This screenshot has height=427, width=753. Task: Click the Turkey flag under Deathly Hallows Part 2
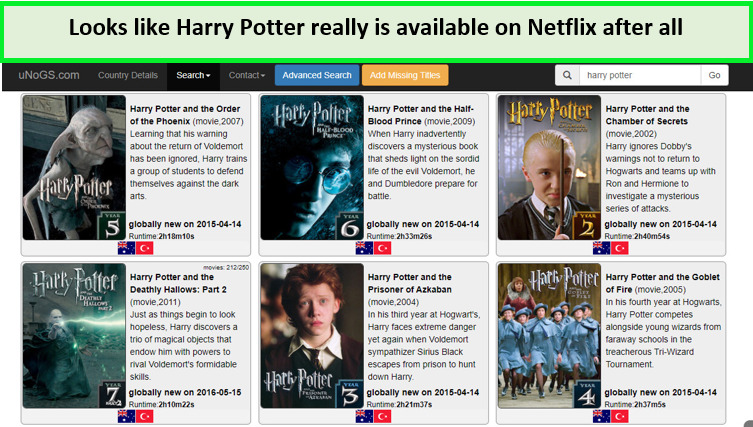pyautogui.click(x=145, y=416)
